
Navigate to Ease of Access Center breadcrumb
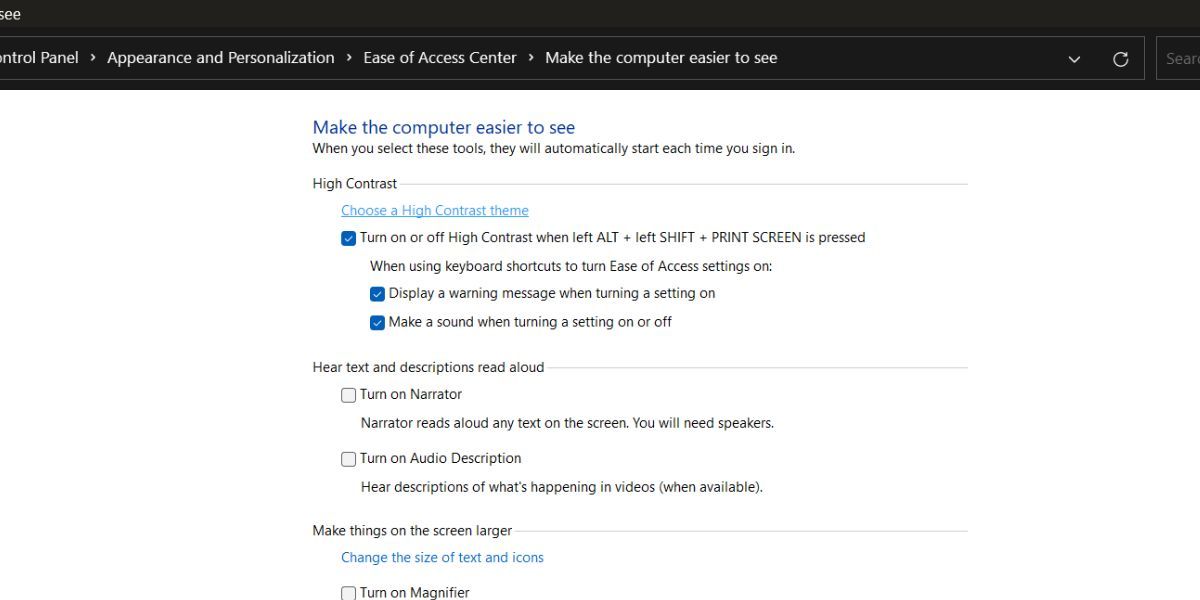(440, 58)
